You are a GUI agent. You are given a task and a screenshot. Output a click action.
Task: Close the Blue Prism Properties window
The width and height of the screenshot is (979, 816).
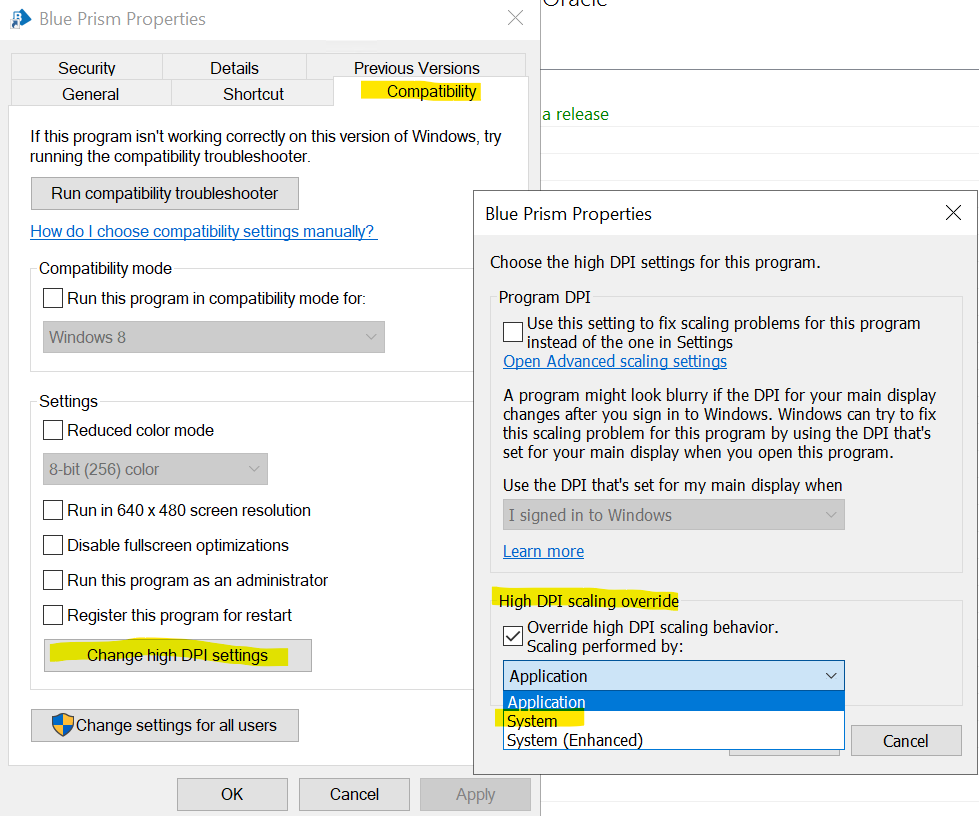click(x=515, y=18)
